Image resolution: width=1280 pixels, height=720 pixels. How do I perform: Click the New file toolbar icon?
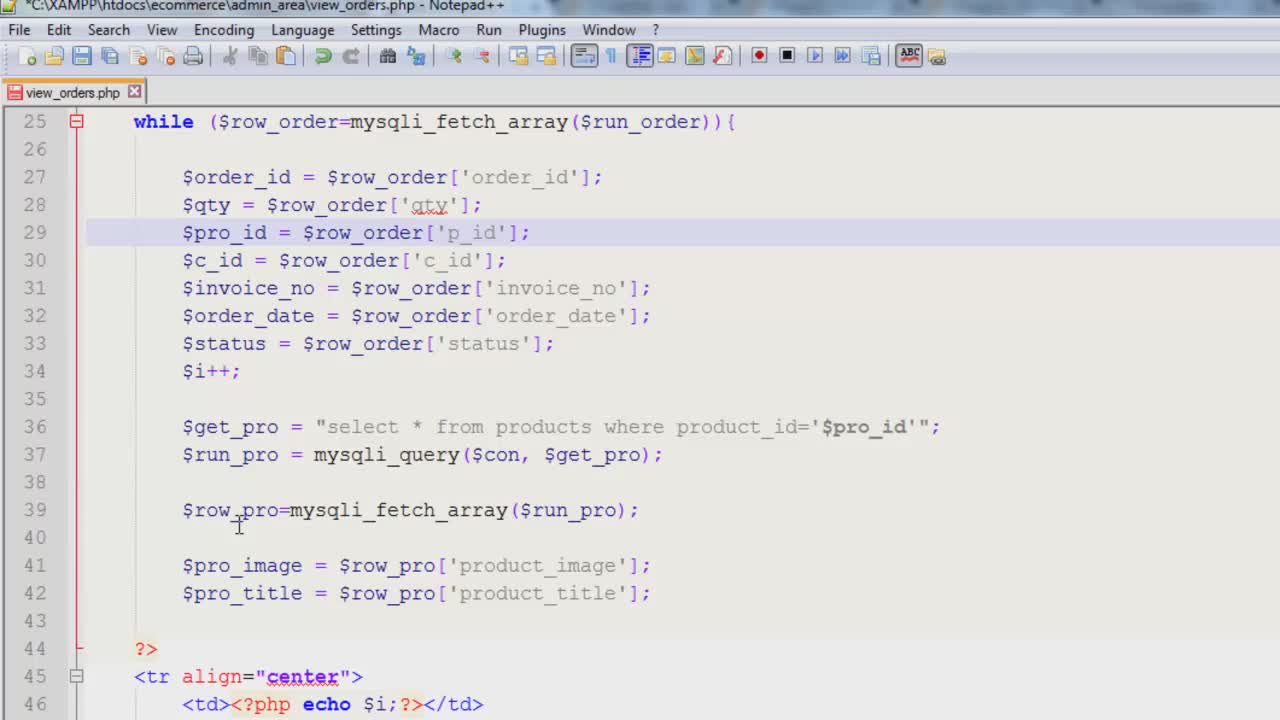[x=27, y=56]
